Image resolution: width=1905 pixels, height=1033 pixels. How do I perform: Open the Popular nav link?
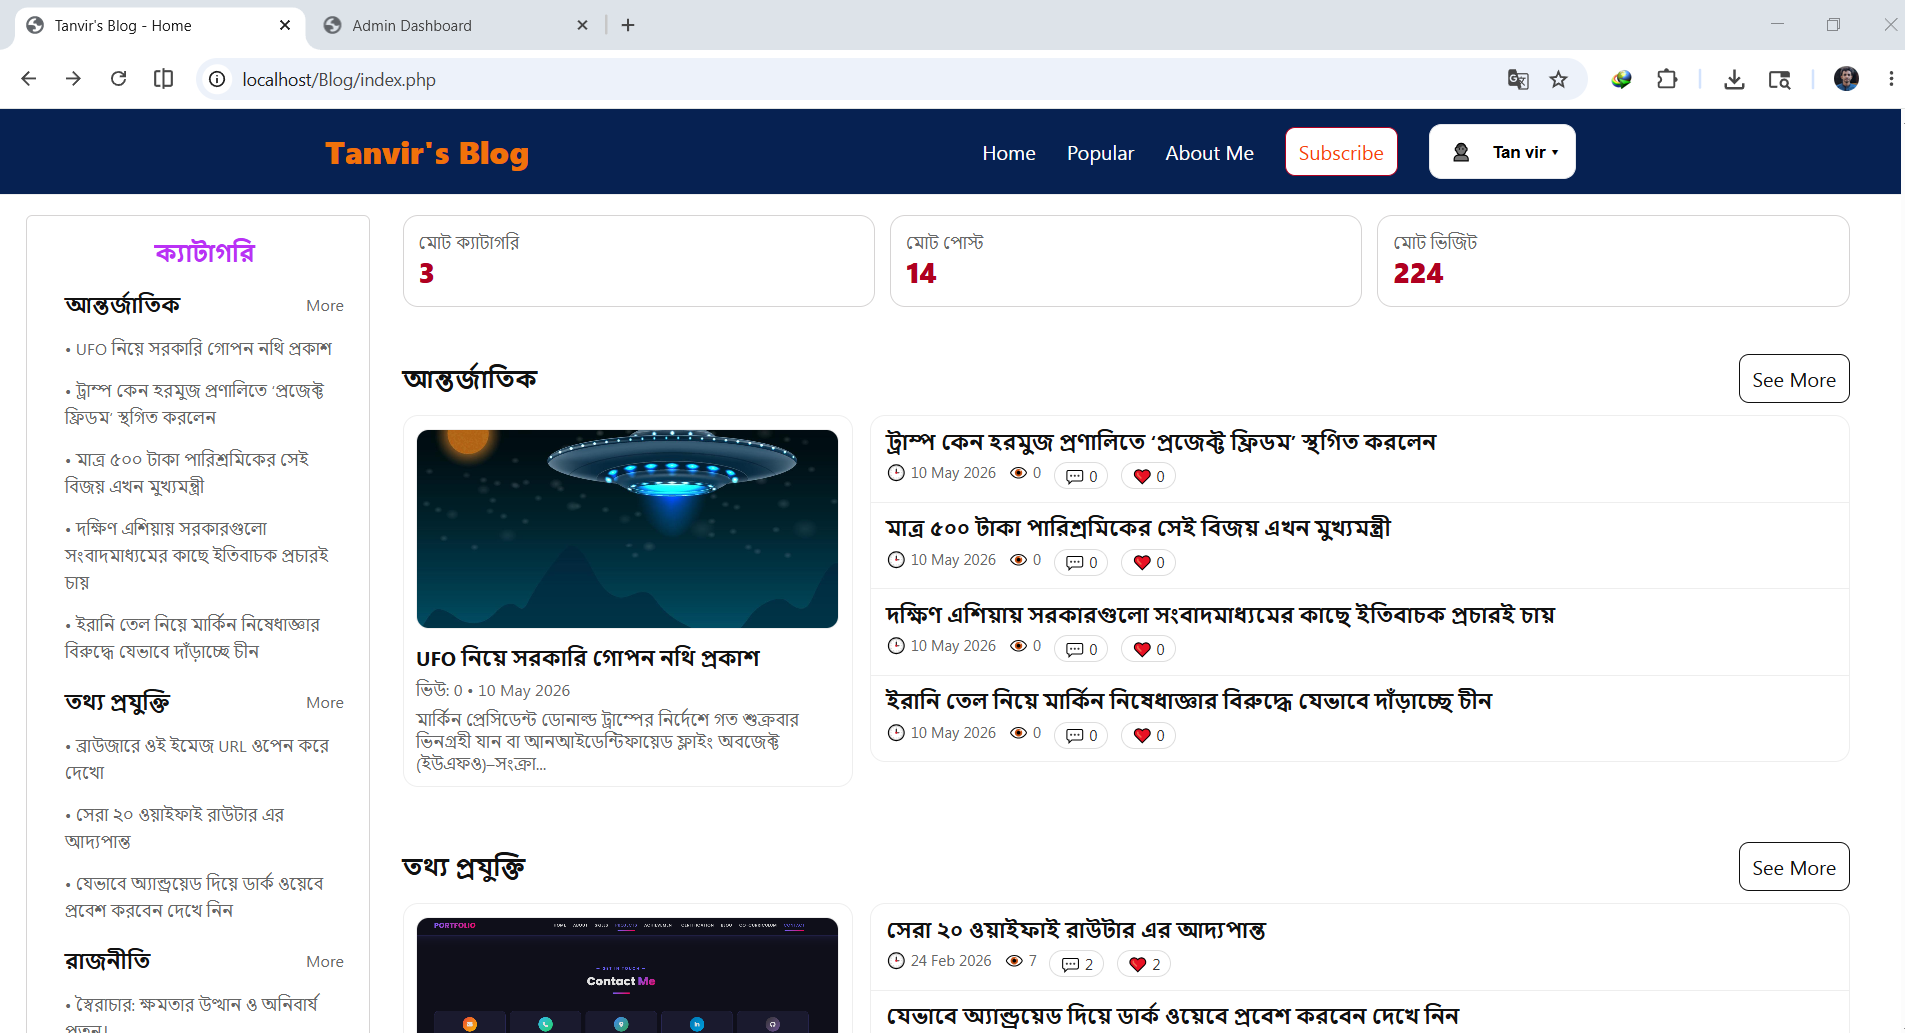tap(1100, 153)
